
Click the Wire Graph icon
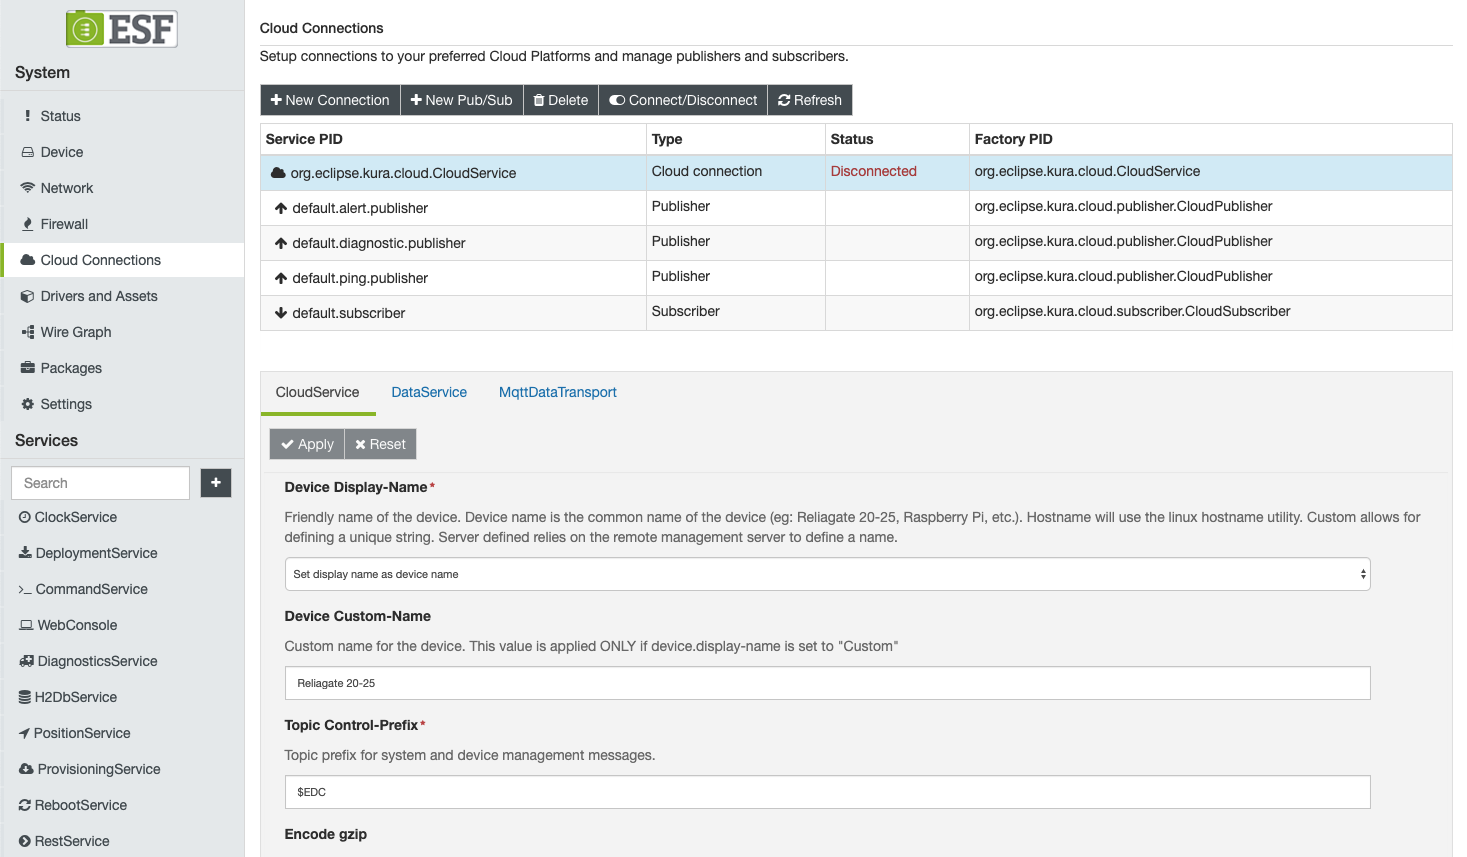(x=28, y=332)
